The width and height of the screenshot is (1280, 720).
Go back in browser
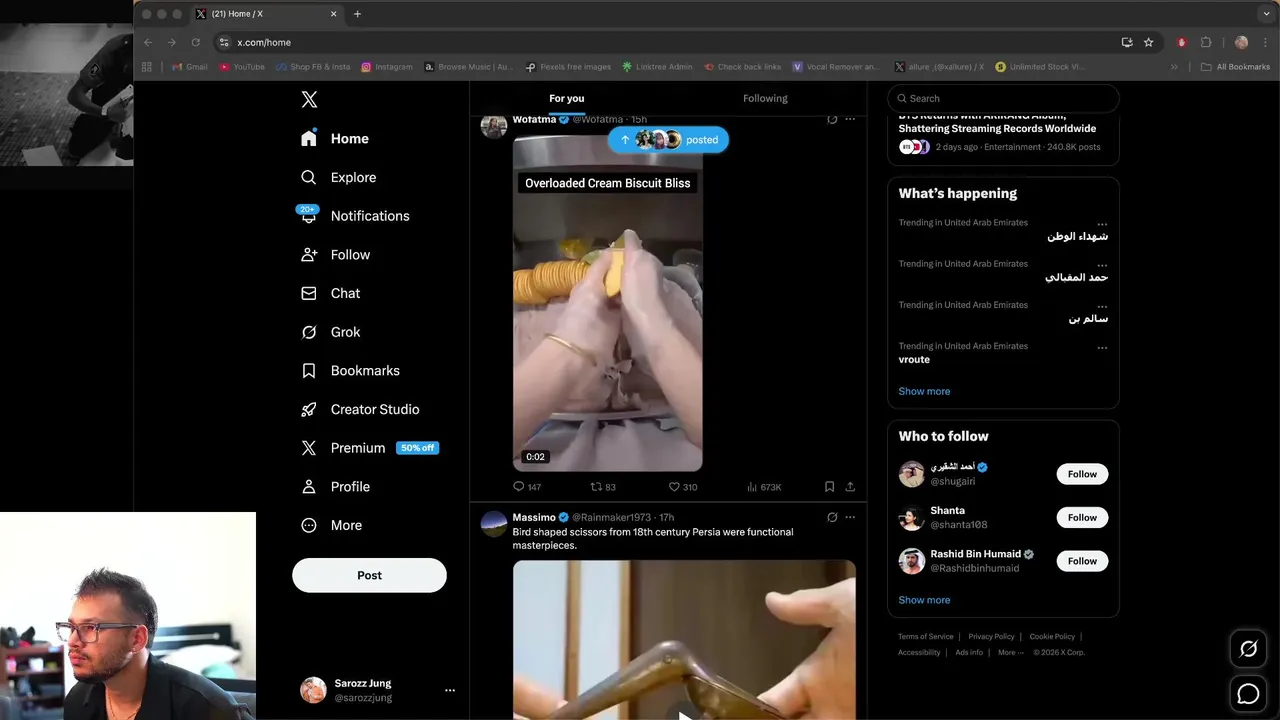point(148,42)
